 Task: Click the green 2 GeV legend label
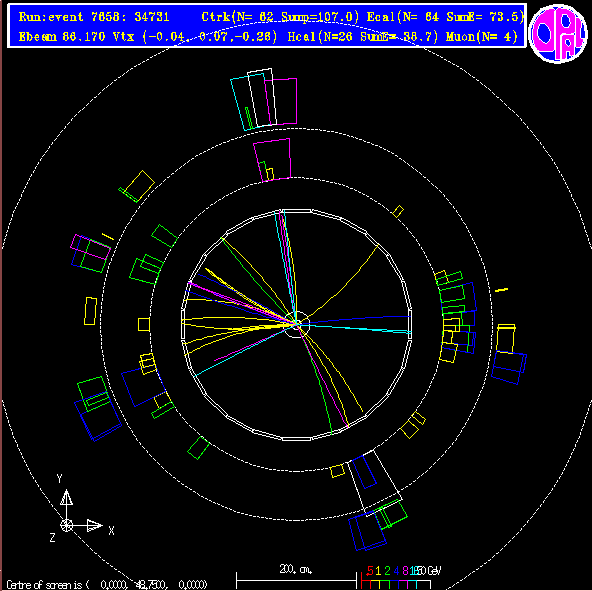[x=387, y=570]
